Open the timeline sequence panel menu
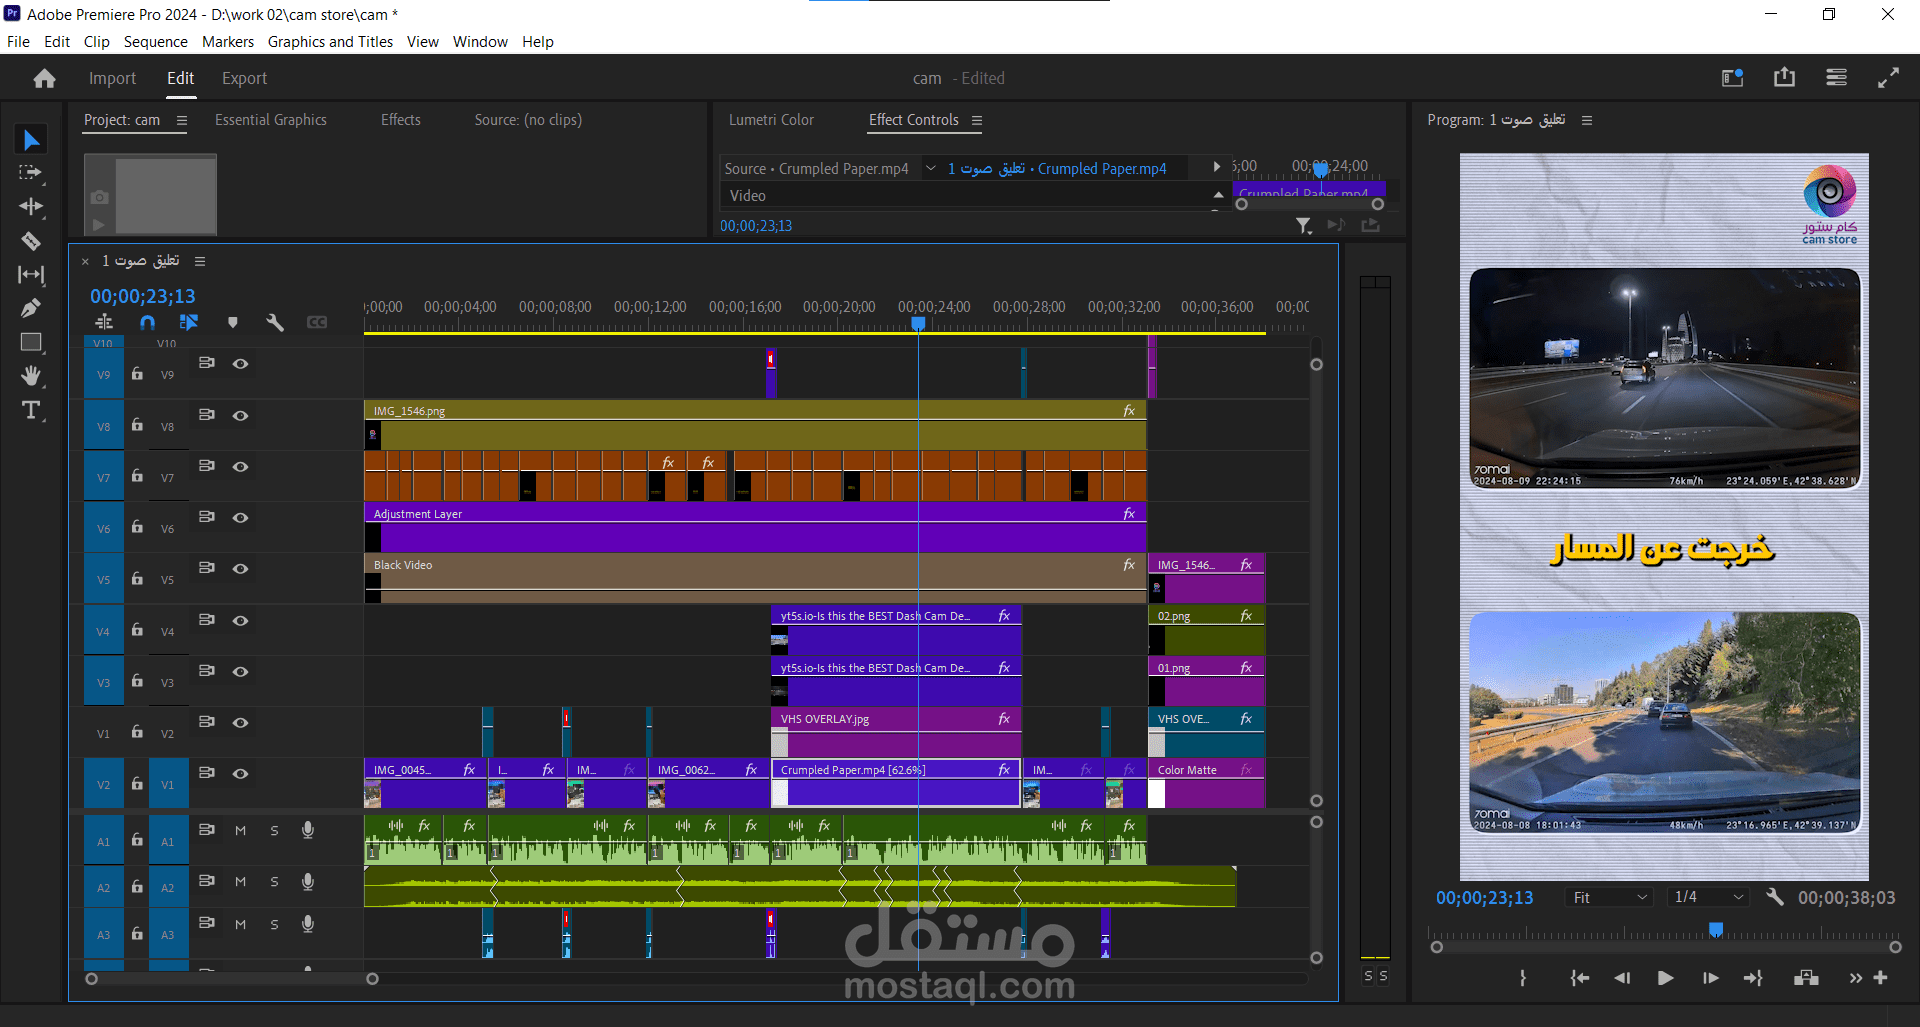 [x=200, y=261]
